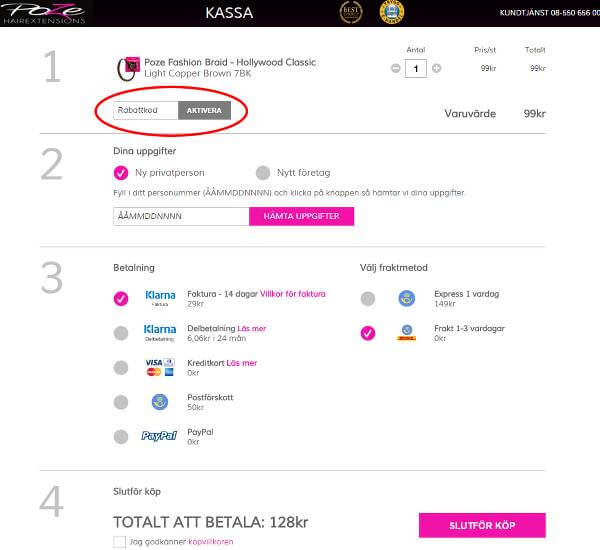This screenshot has width=600, height=550.
Task: Select Ny privatperson radio option
Action: click(x=122, y=172)
